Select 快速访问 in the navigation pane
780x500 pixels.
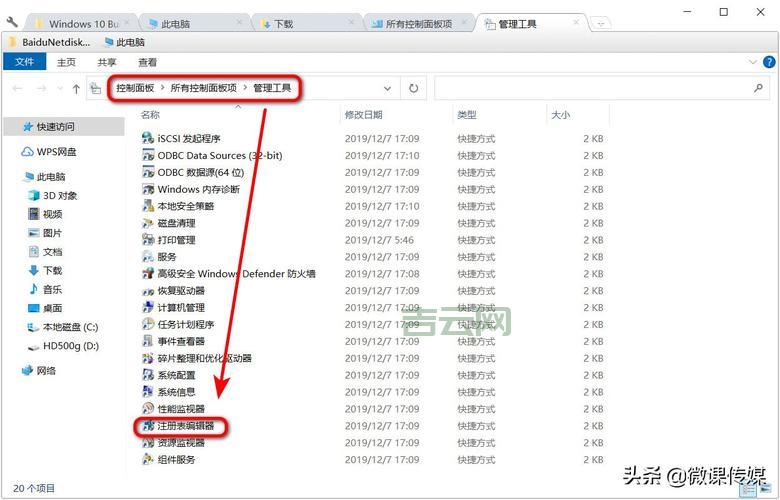coord(64,126)
